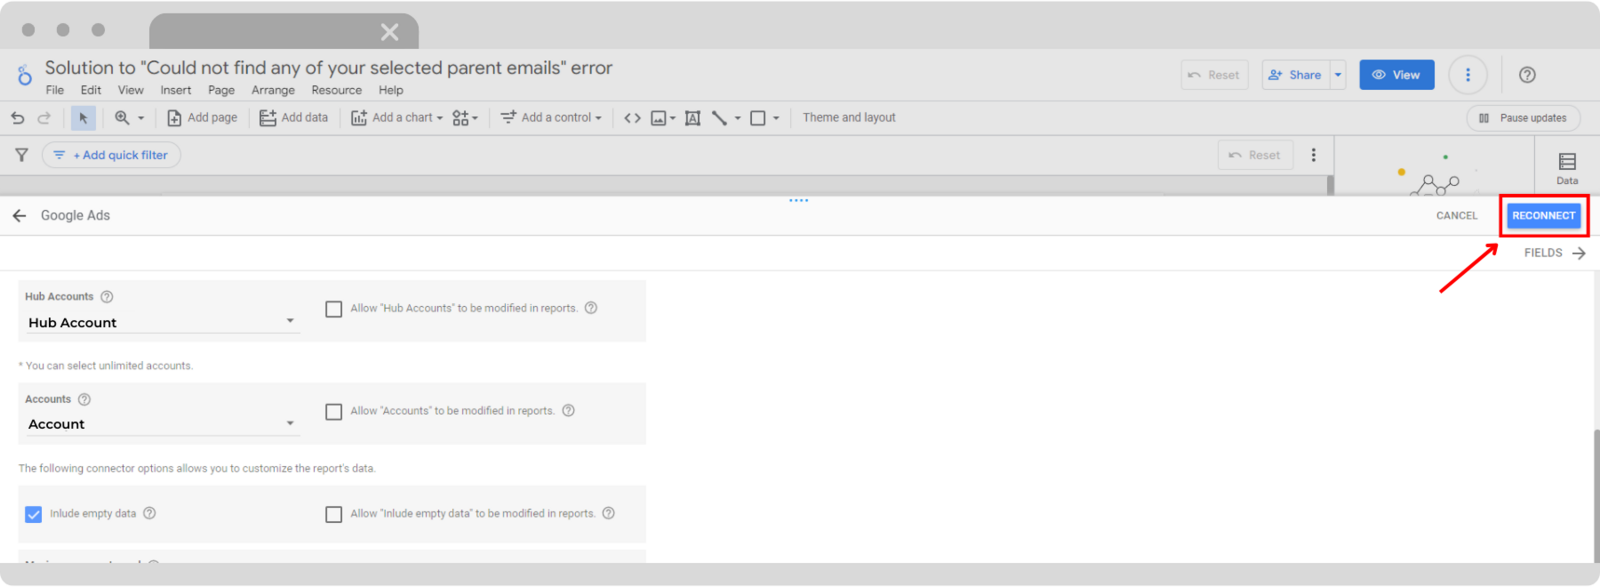Click "The following connector options" description text
Viewport: 1600px width, 587px height.
[197, 468]
